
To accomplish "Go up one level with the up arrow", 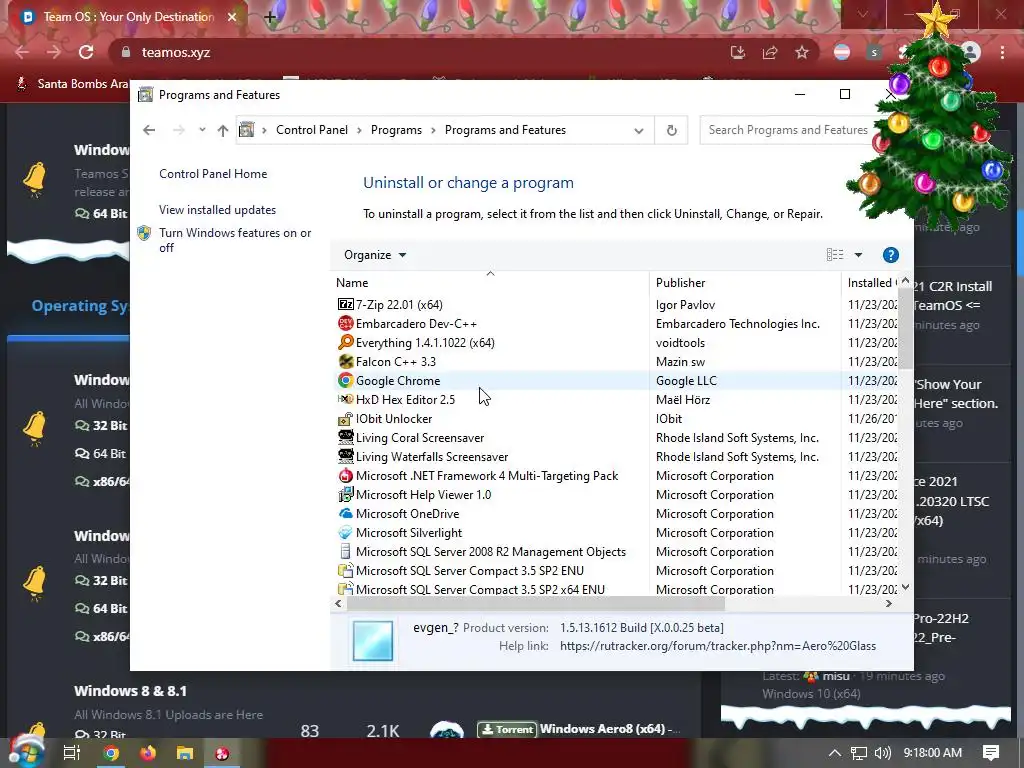I will click(223, 130).
